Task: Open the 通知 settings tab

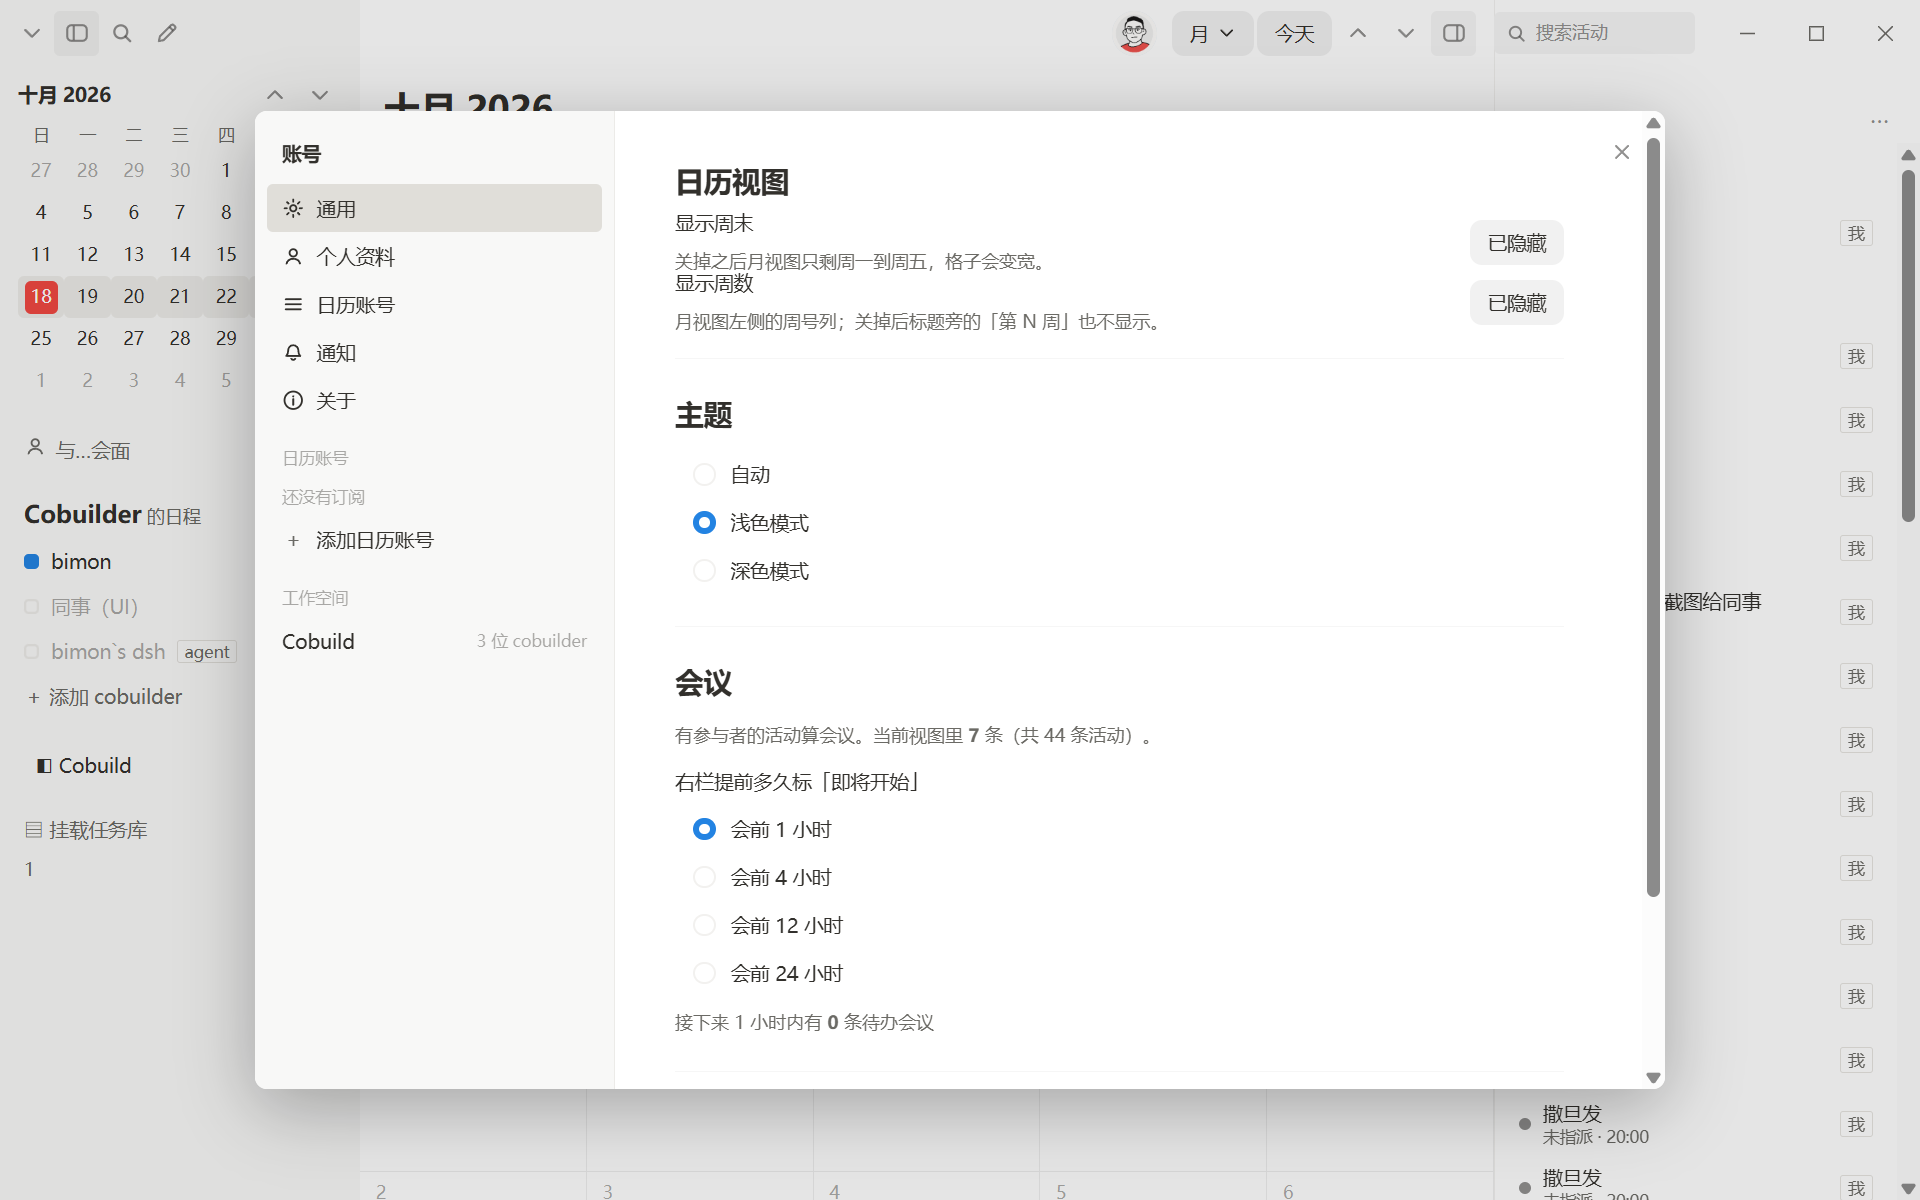Action: click(434, 353)
